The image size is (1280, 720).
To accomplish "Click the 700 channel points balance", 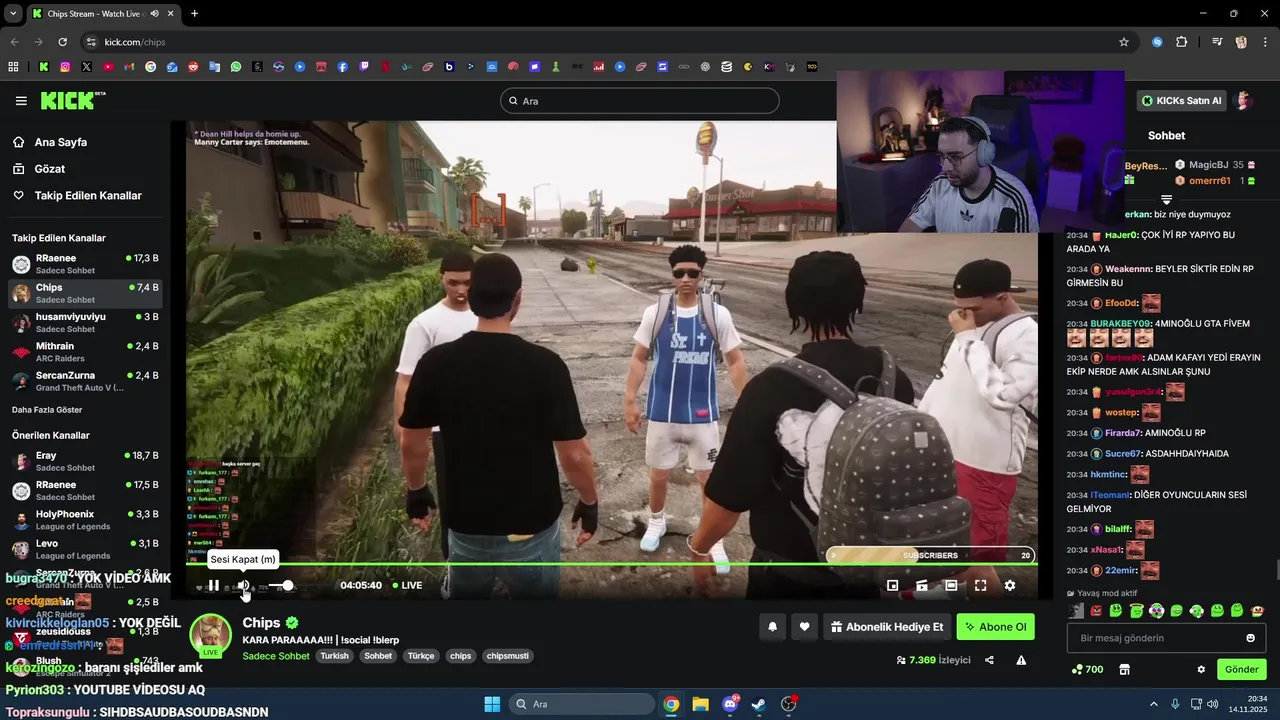I will pos(1087,669).
